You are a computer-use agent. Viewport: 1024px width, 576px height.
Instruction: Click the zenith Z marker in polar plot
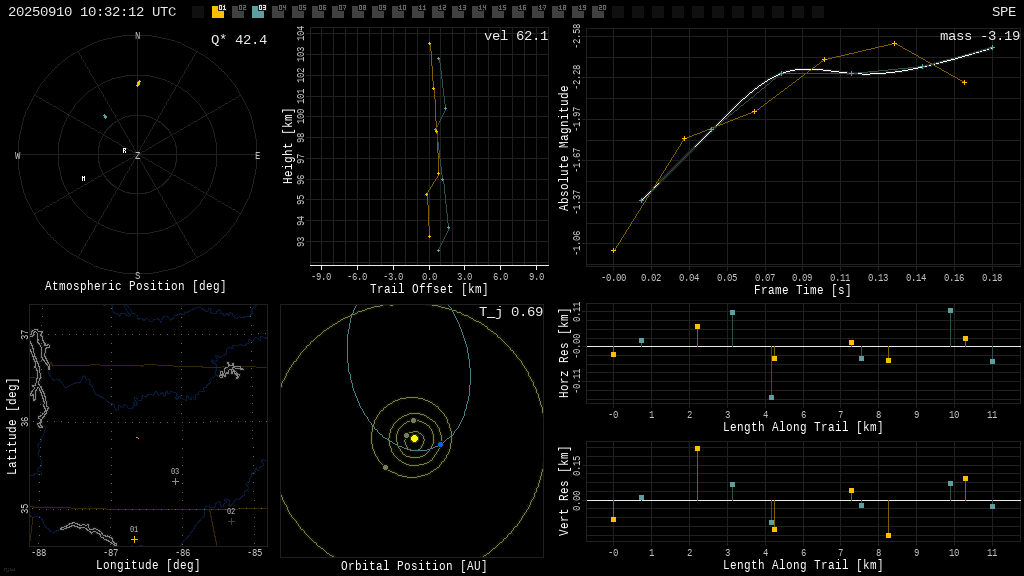pos(138,156)
